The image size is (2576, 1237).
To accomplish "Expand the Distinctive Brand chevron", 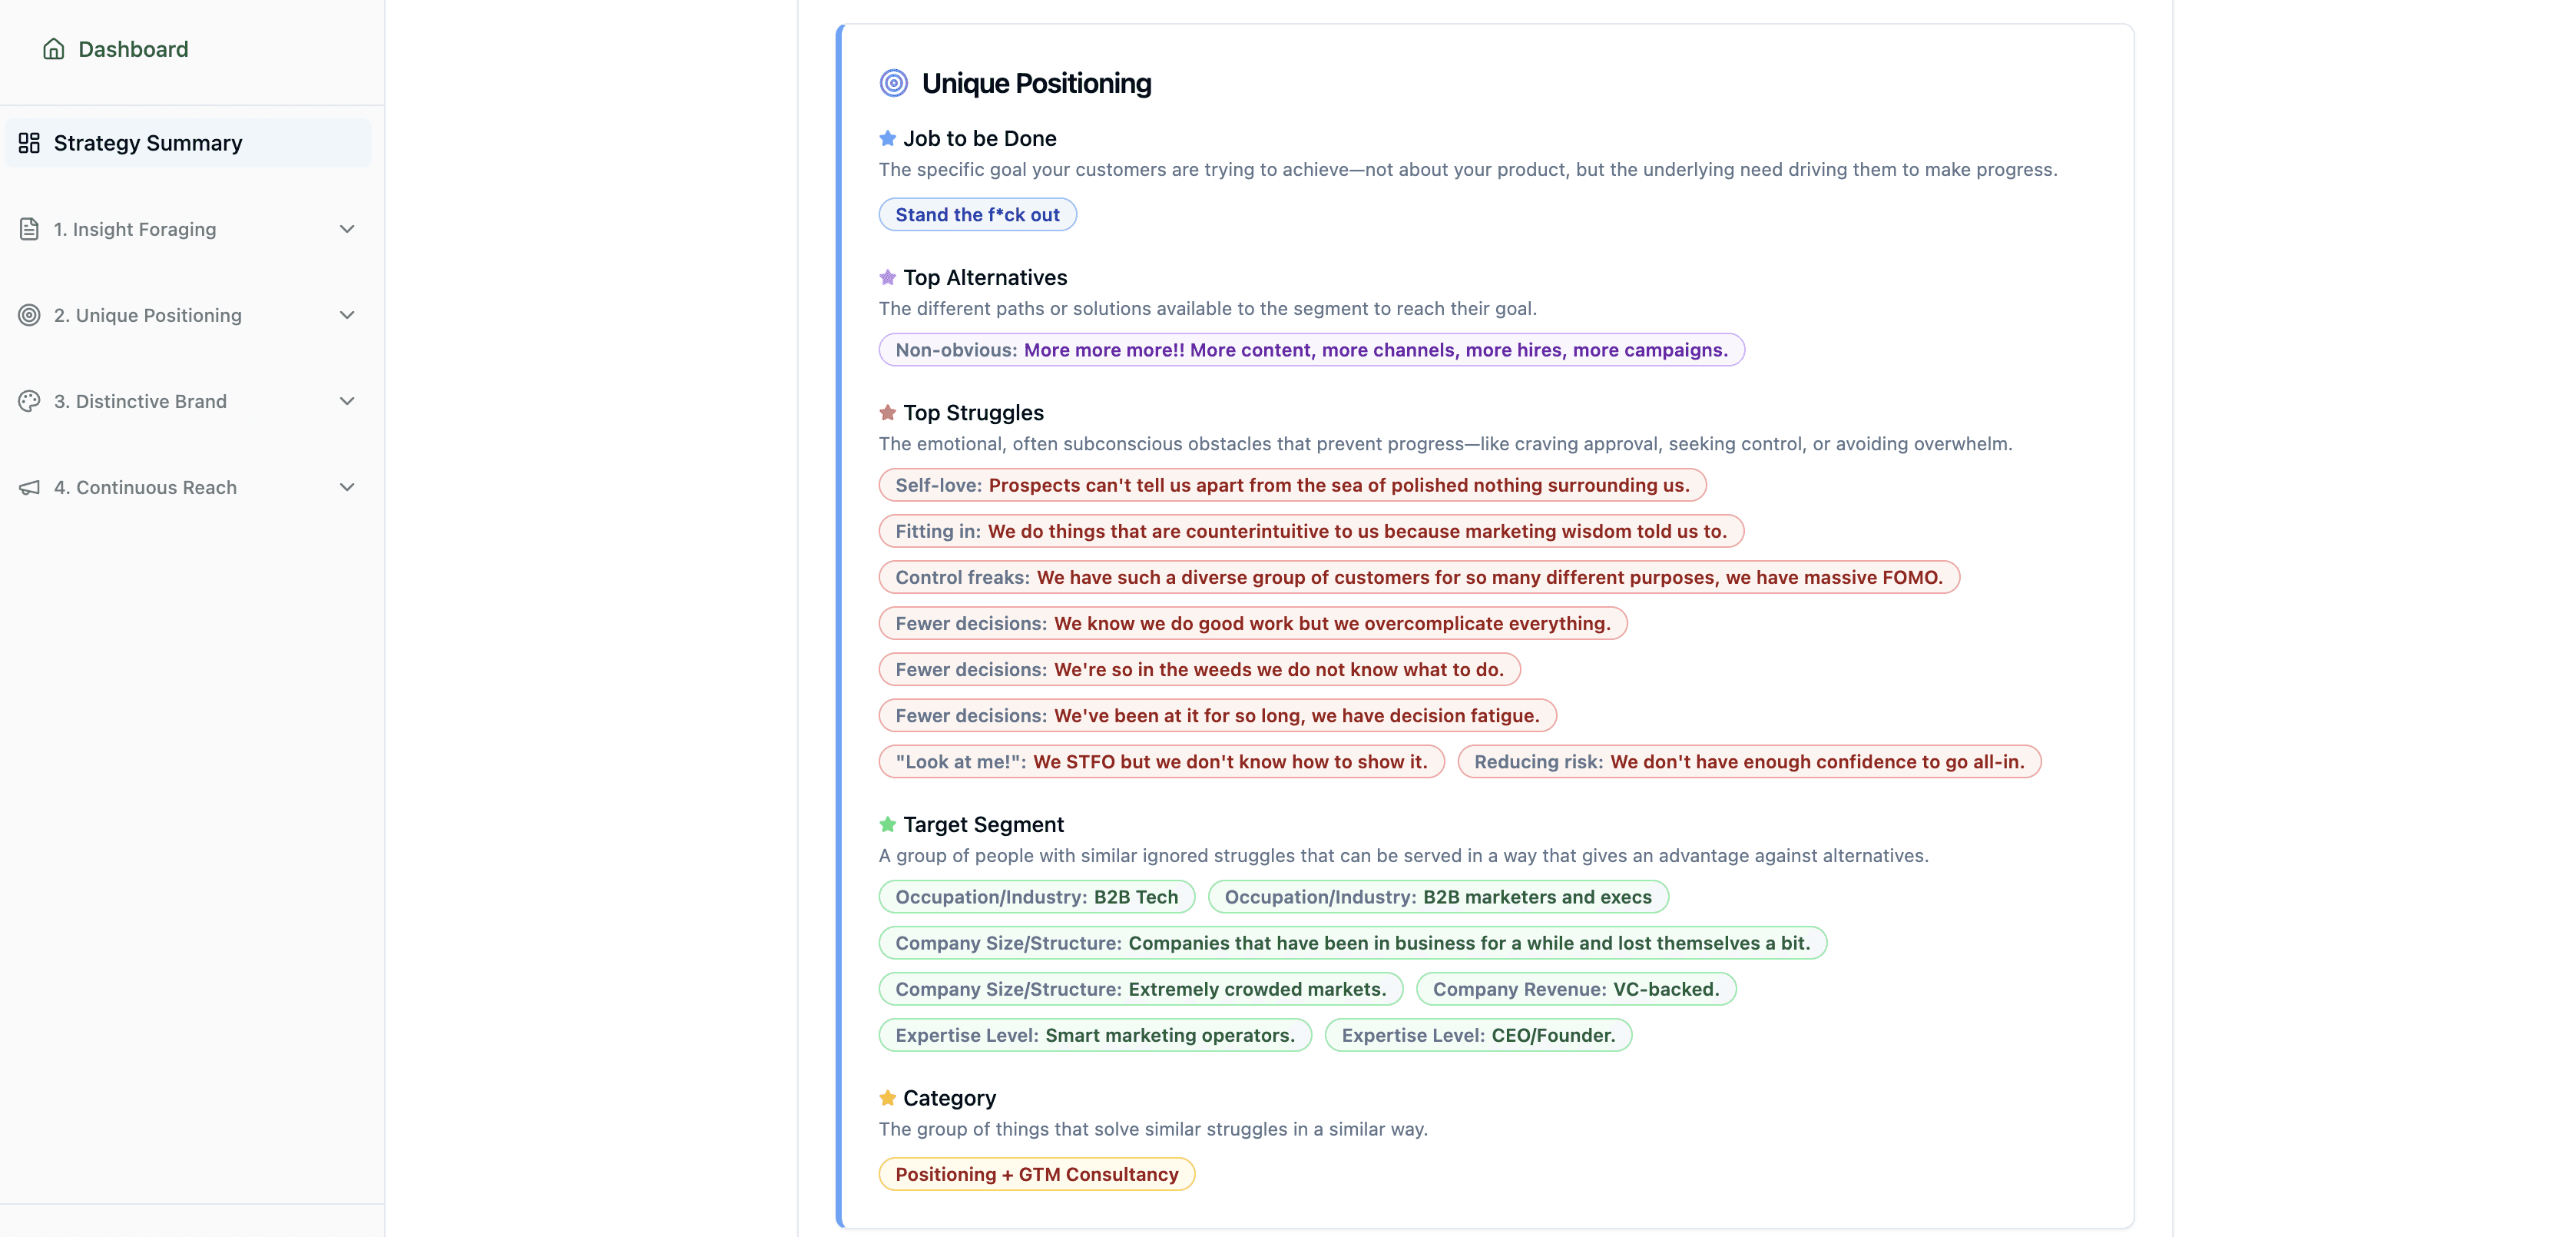I will click(347, 401).
